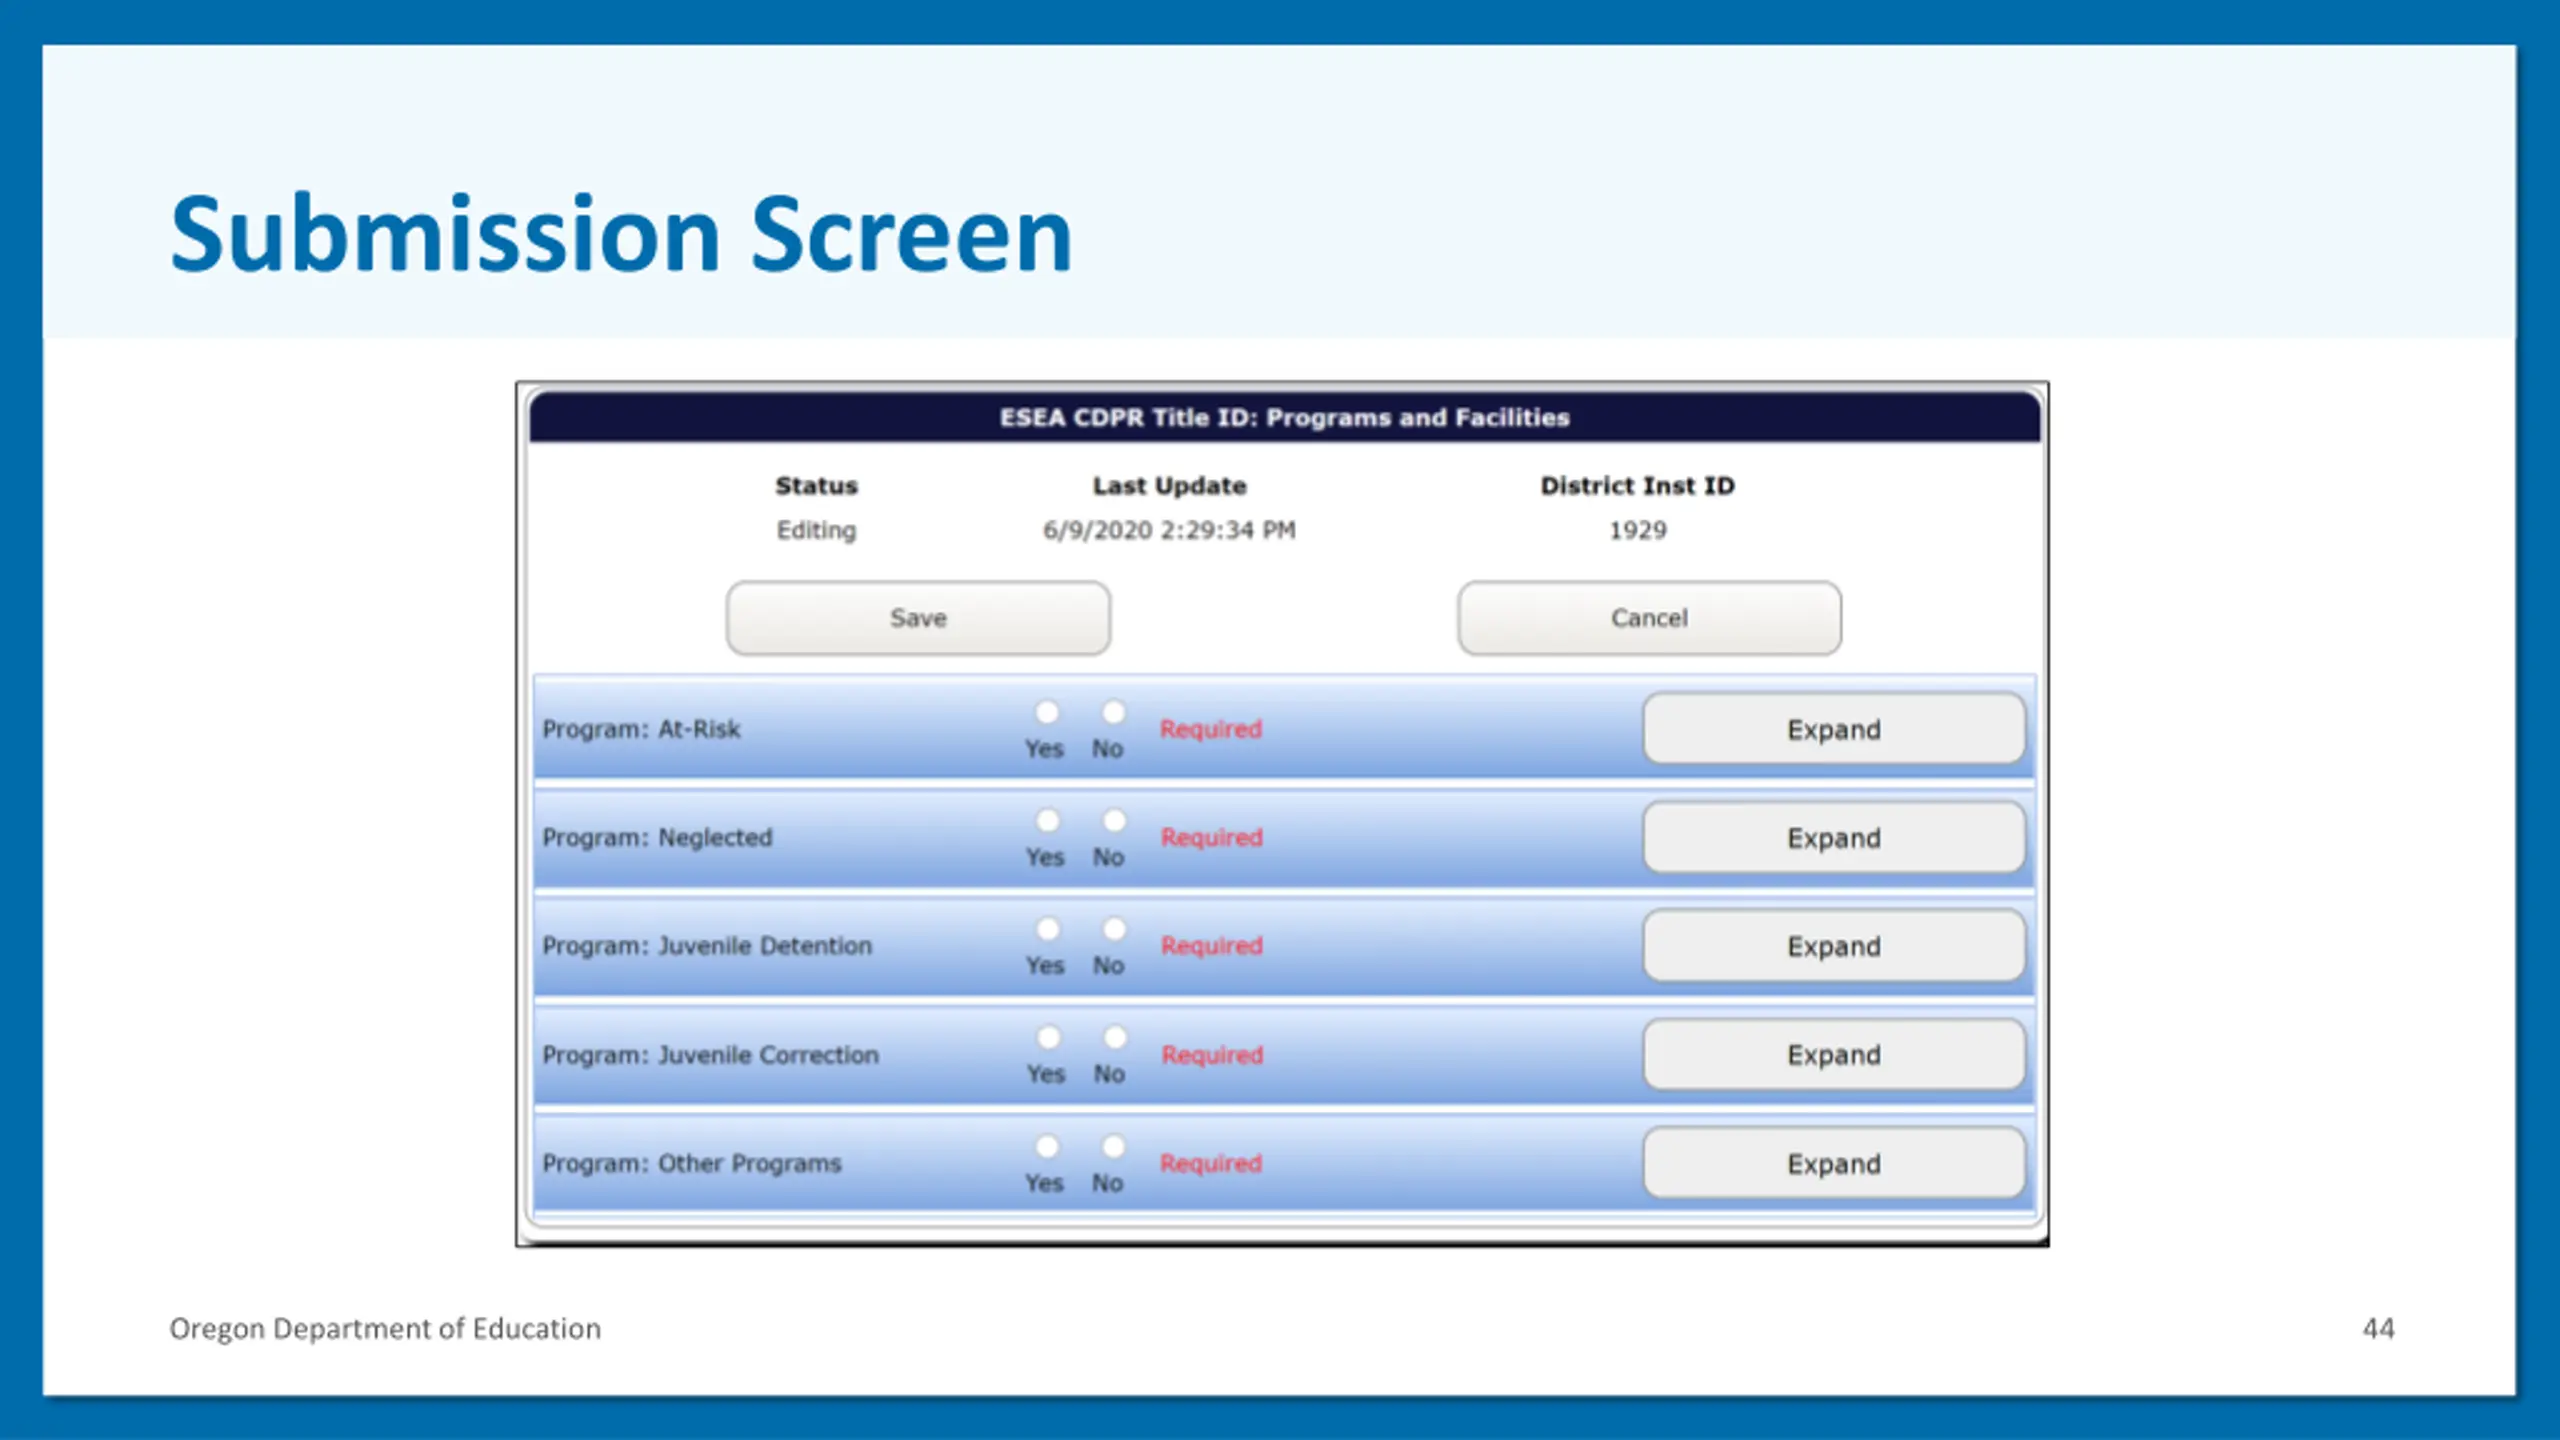Set Other Programs to No
The height and width of the screenshot is (1440, 2560).
coord(1113,1146)
